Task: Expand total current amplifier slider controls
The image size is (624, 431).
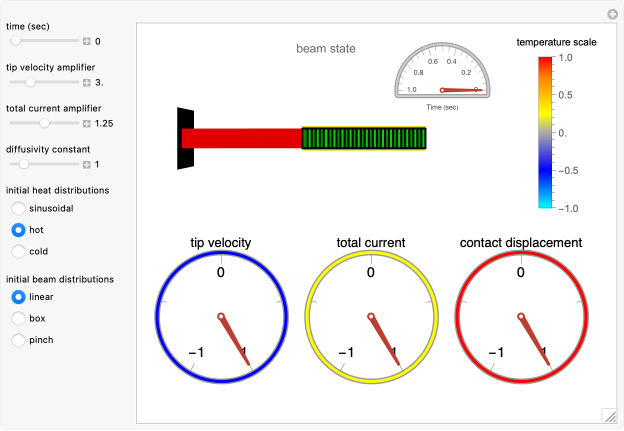Action: (x=87, y=124)
